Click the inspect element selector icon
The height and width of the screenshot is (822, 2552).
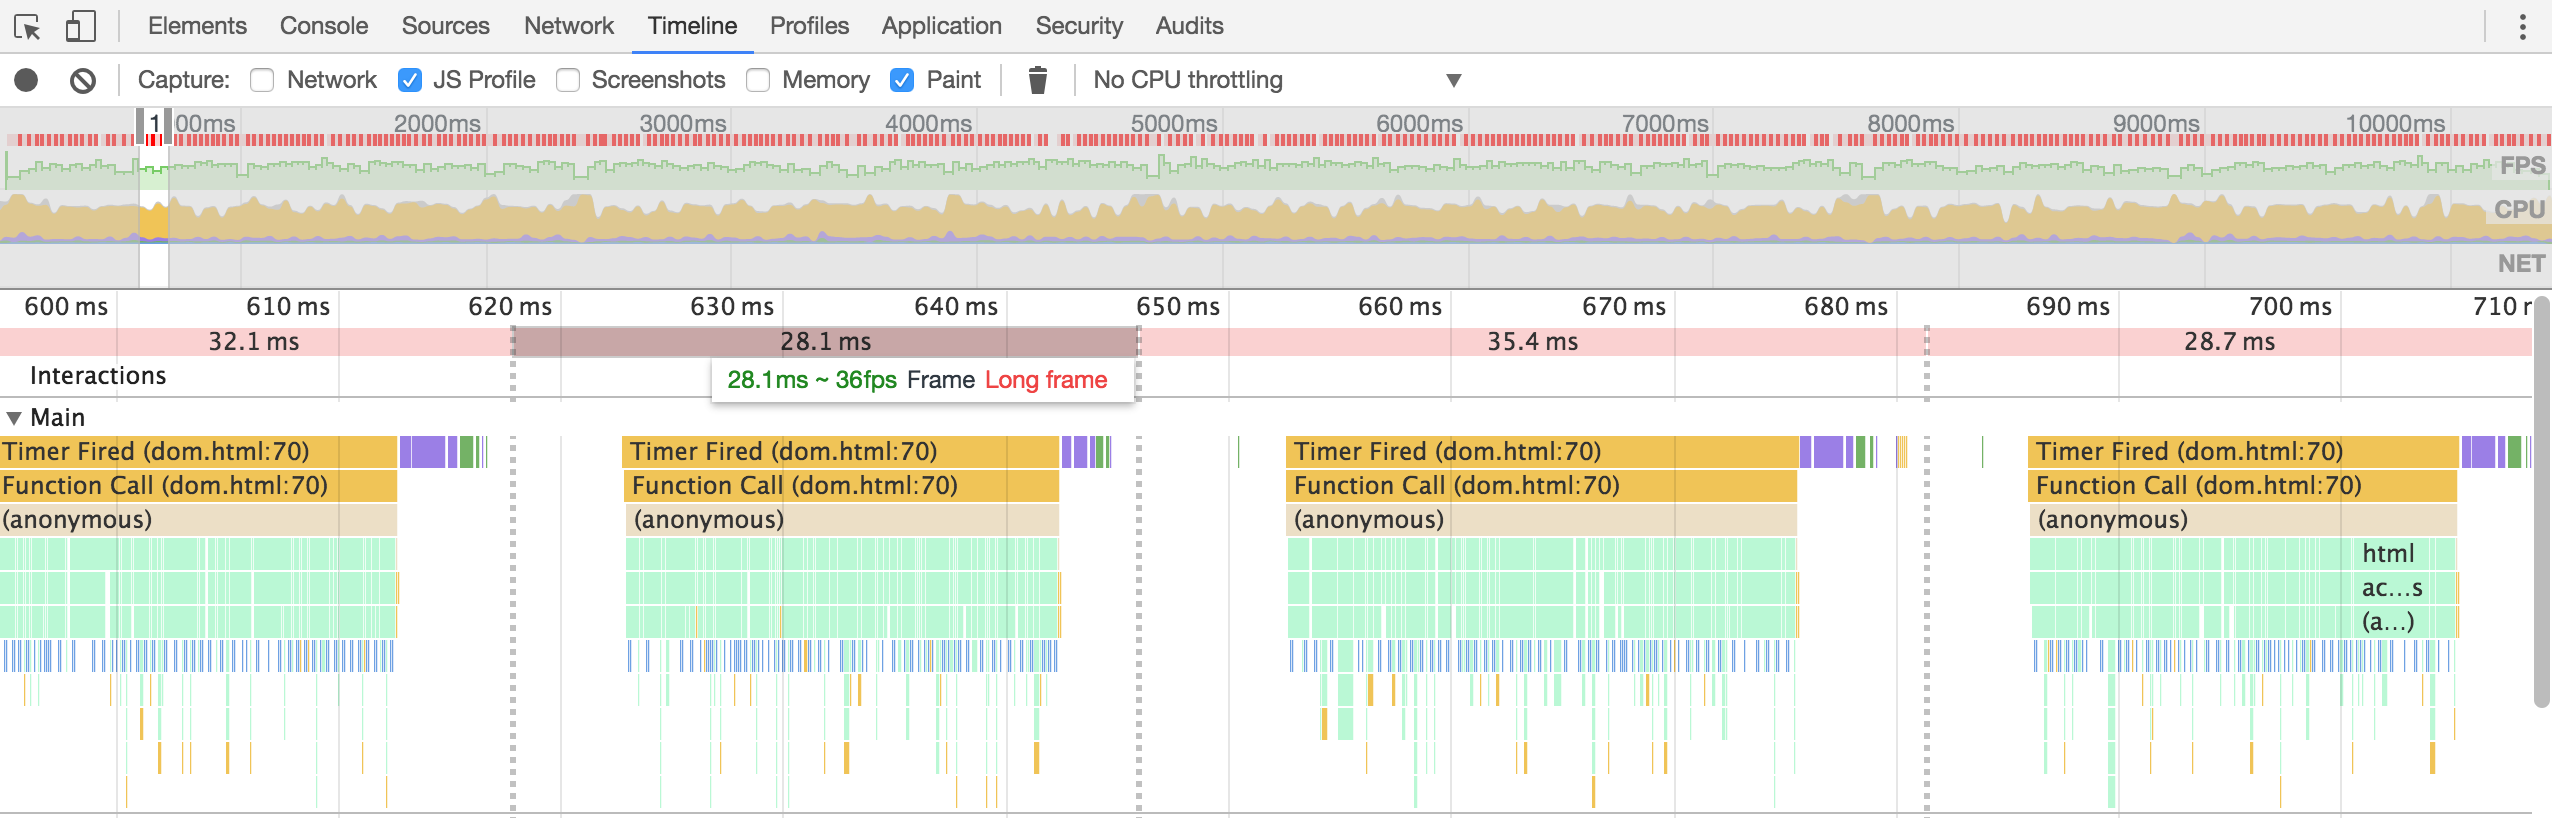point(28,26)
